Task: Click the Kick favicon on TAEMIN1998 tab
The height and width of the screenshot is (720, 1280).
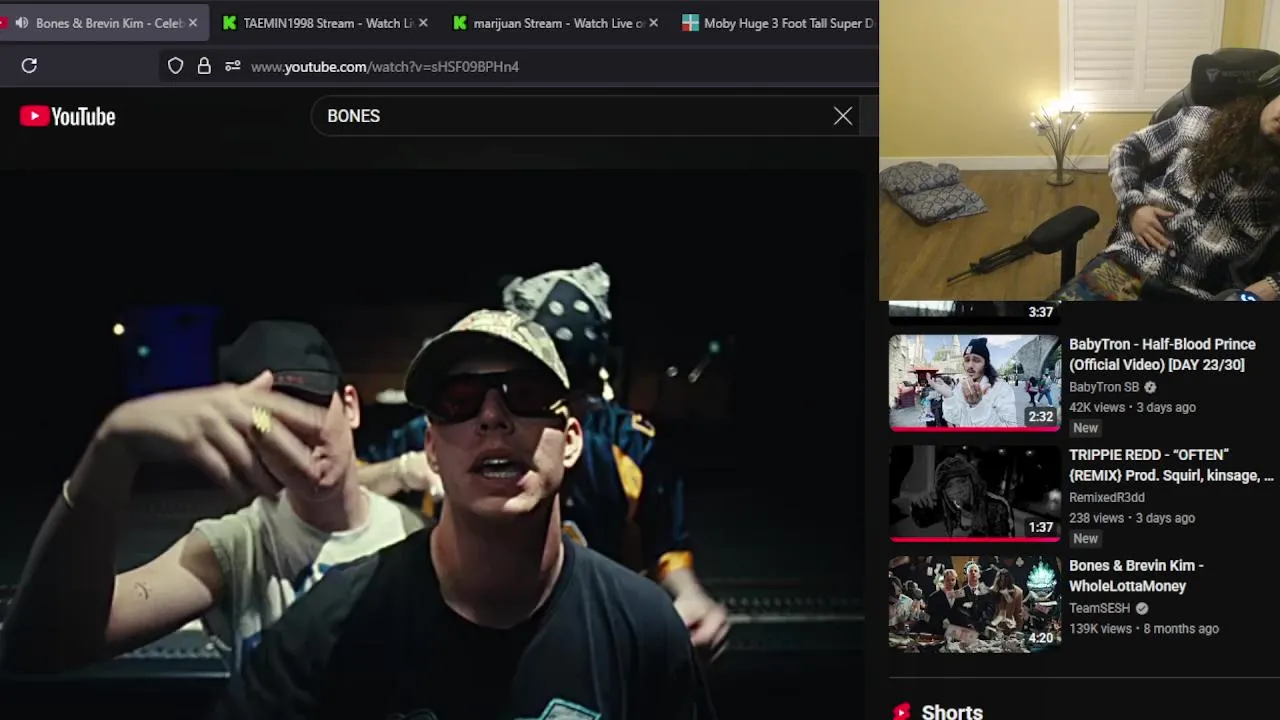Action: click(x=230, y=23)
